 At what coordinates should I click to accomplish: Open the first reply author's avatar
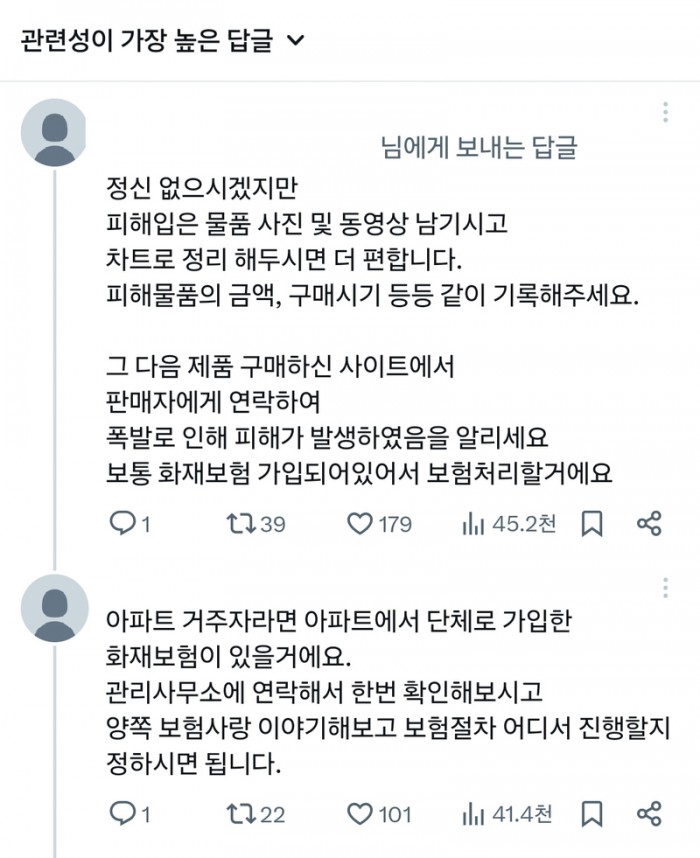click(x=54, y=132)
